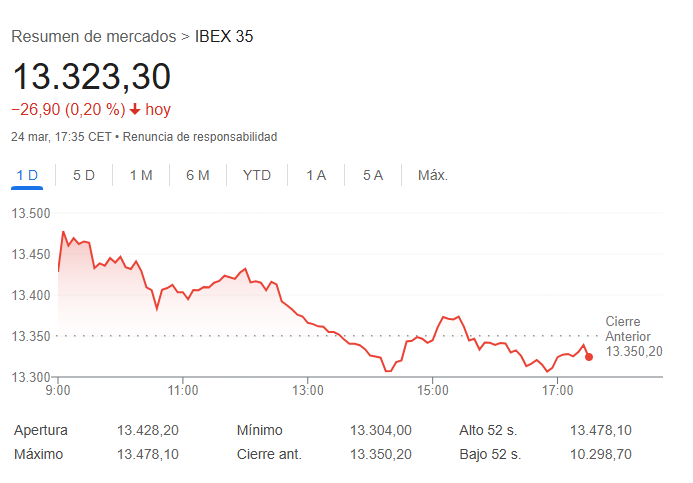Screen dimensions: 693x483
Task: Click the 13.323,30 index price
Action: click(91, 77)
